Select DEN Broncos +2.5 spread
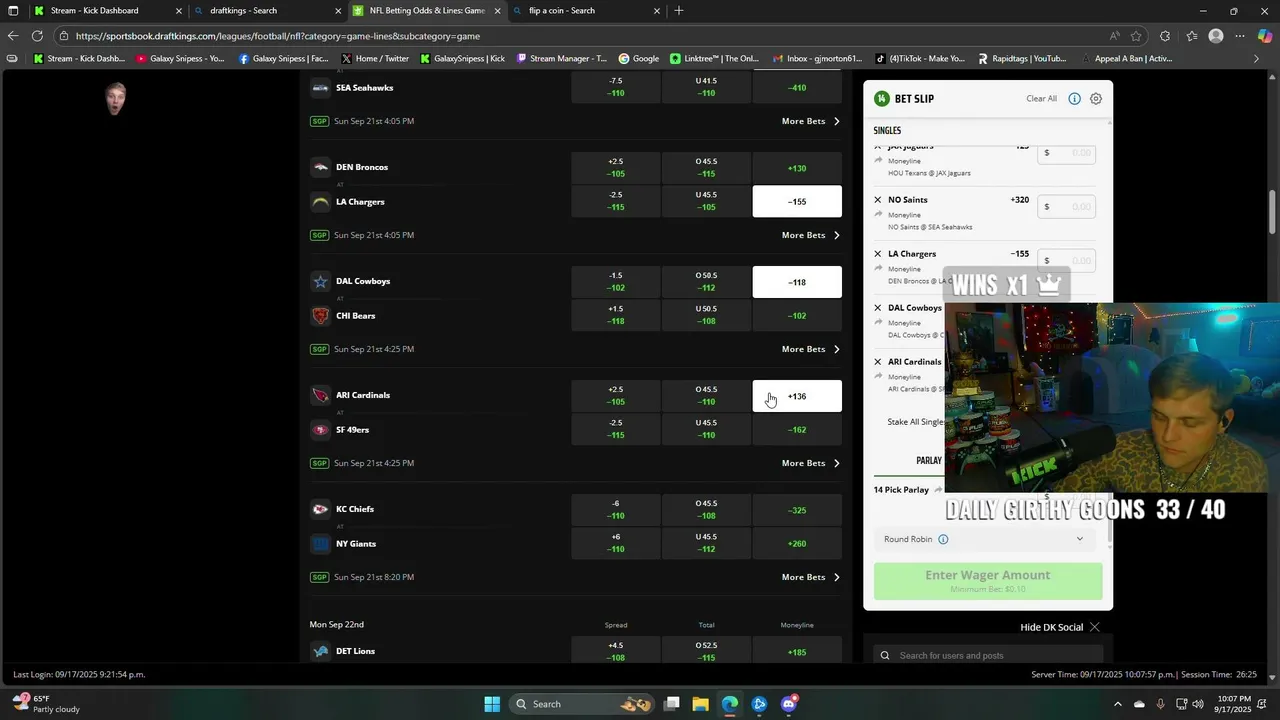The height and width of the screenshot is (720, 1280). 616,168
